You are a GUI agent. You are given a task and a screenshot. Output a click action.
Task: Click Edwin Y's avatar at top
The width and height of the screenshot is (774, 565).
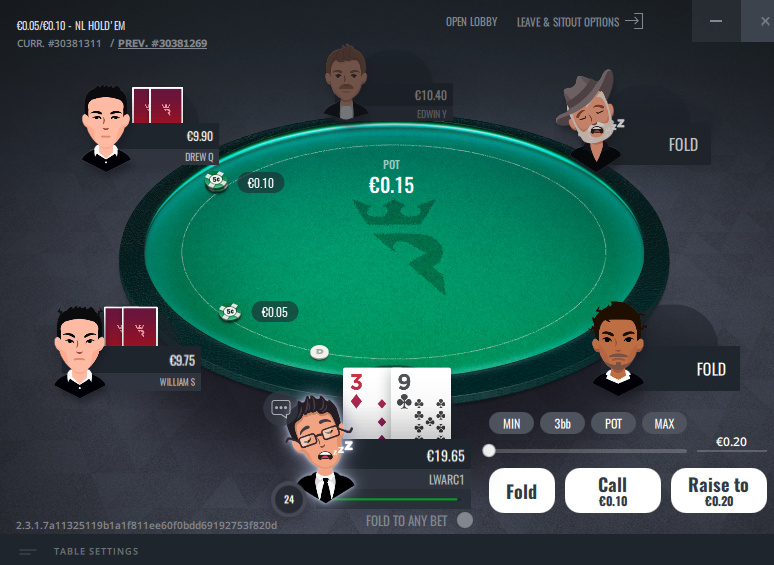click(x=346, y=82)
